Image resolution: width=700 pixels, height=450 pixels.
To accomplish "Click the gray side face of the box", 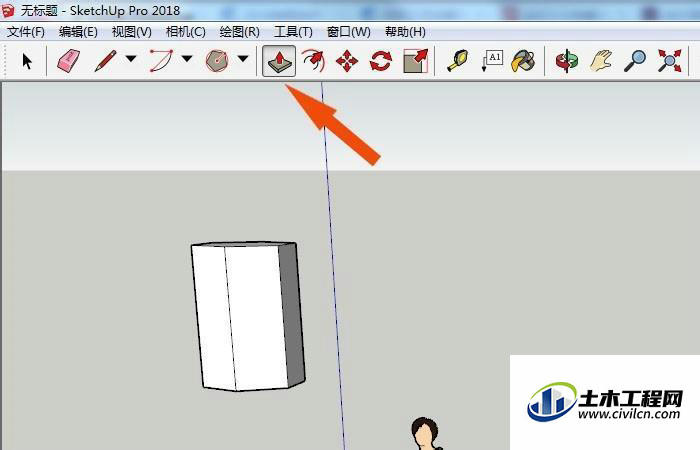I will [x=292, y=315].
